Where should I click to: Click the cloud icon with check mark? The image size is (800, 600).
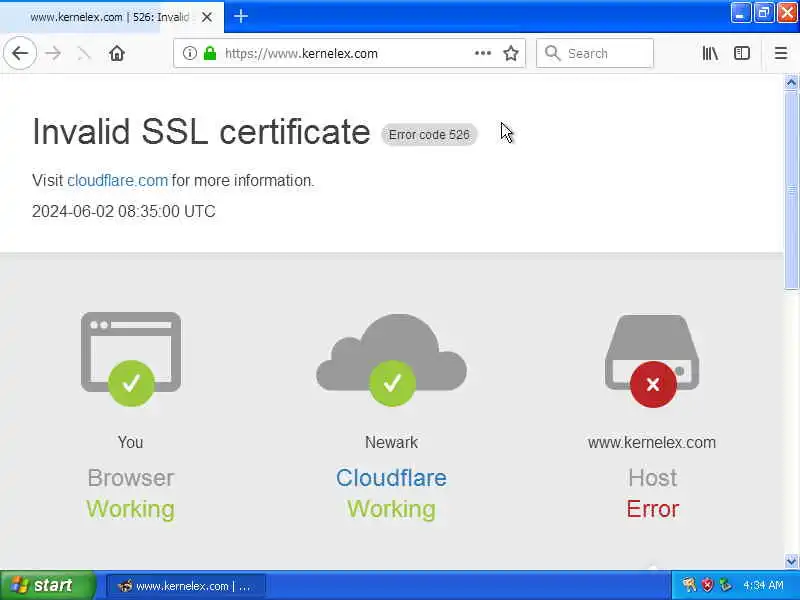pos(391,360)
